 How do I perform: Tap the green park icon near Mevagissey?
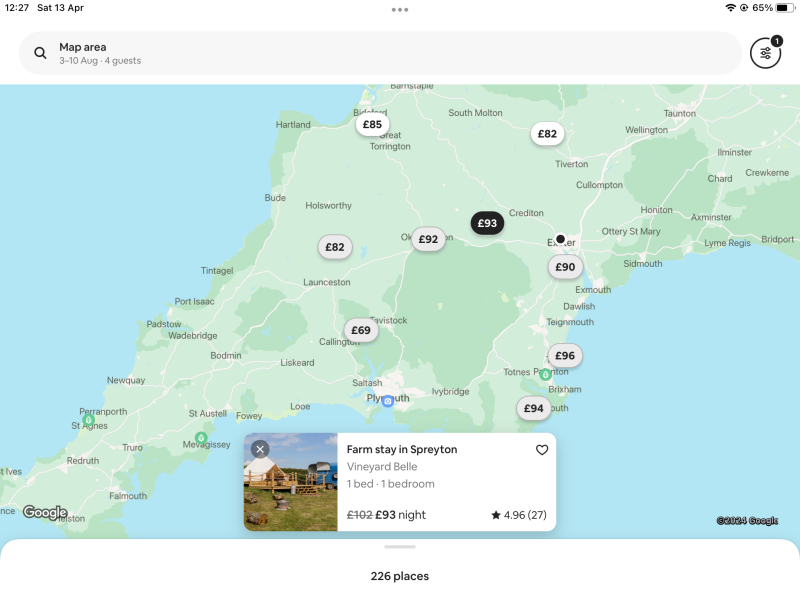click(x=201, y=438)
